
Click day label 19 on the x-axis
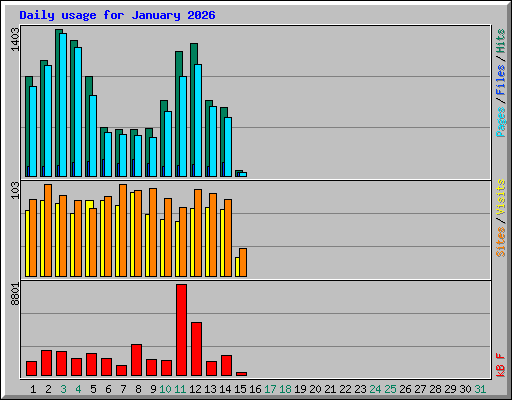point(300,389)
